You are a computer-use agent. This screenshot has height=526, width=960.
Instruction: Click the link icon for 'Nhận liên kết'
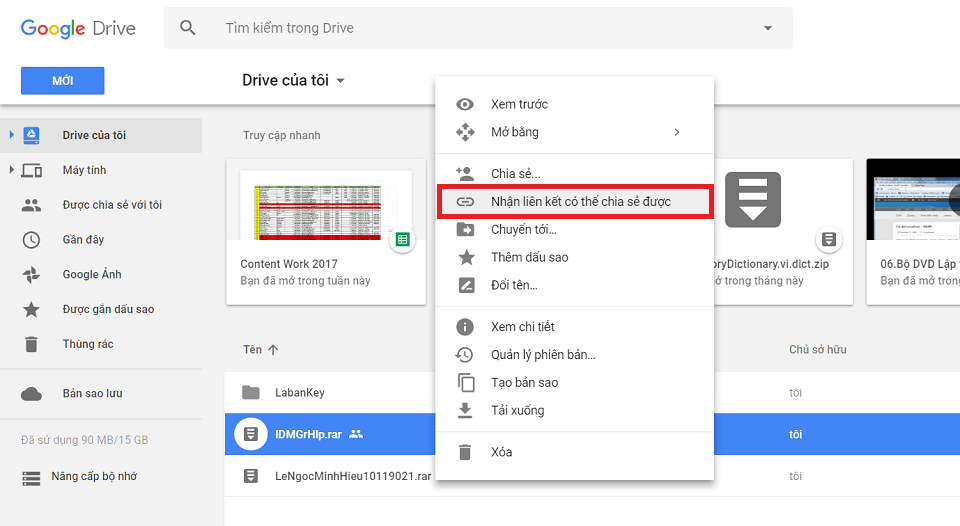[x=465, y=201]
